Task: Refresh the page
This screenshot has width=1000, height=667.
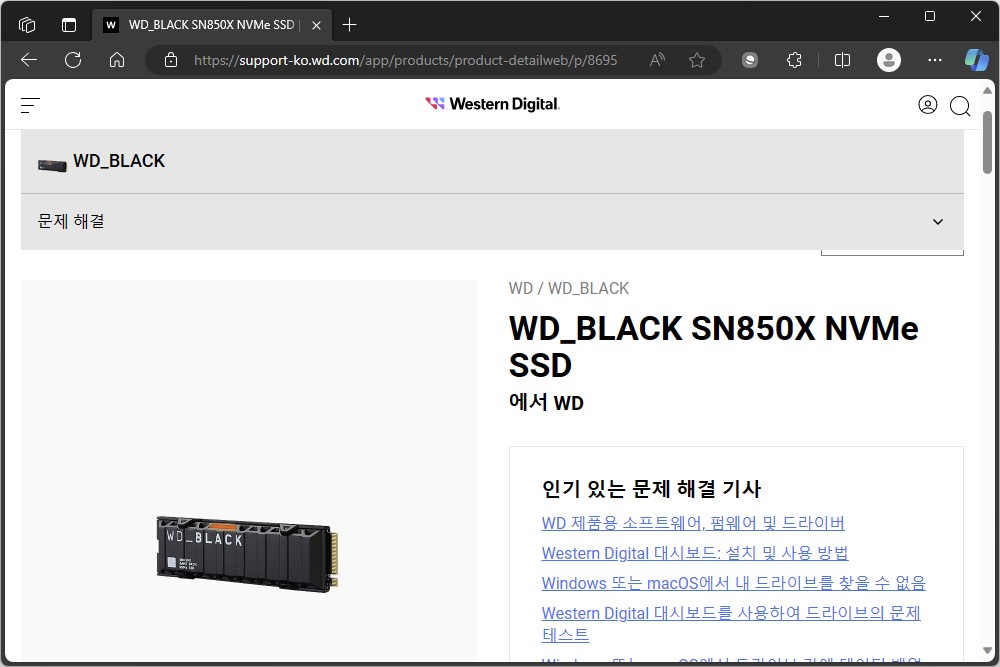Action: (x=73, y=60)
